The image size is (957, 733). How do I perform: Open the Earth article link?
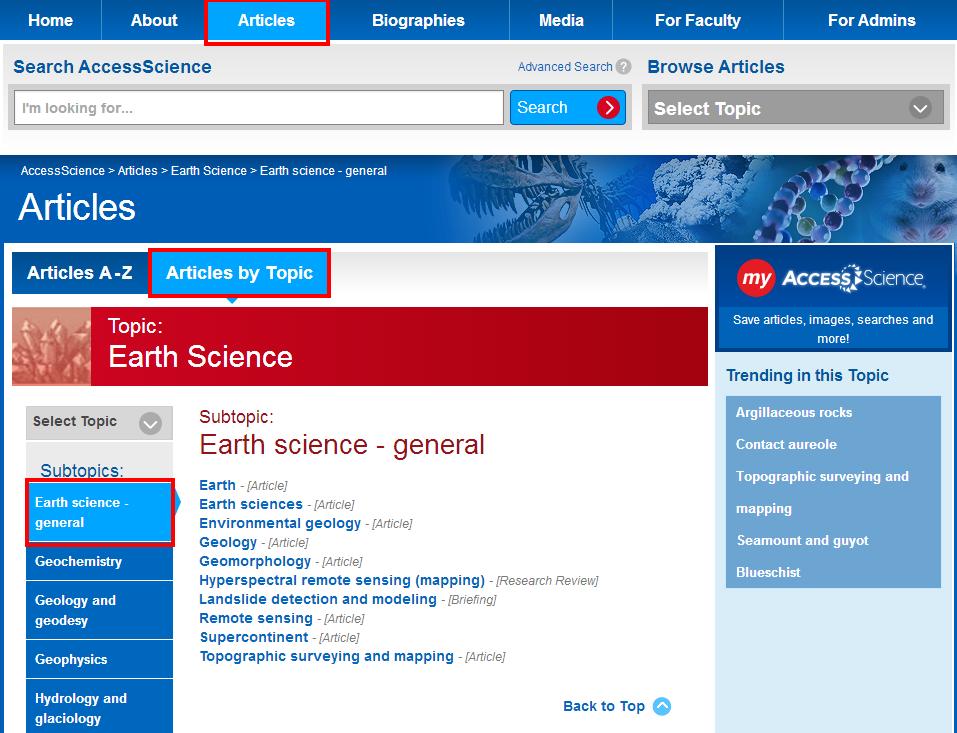217,485
